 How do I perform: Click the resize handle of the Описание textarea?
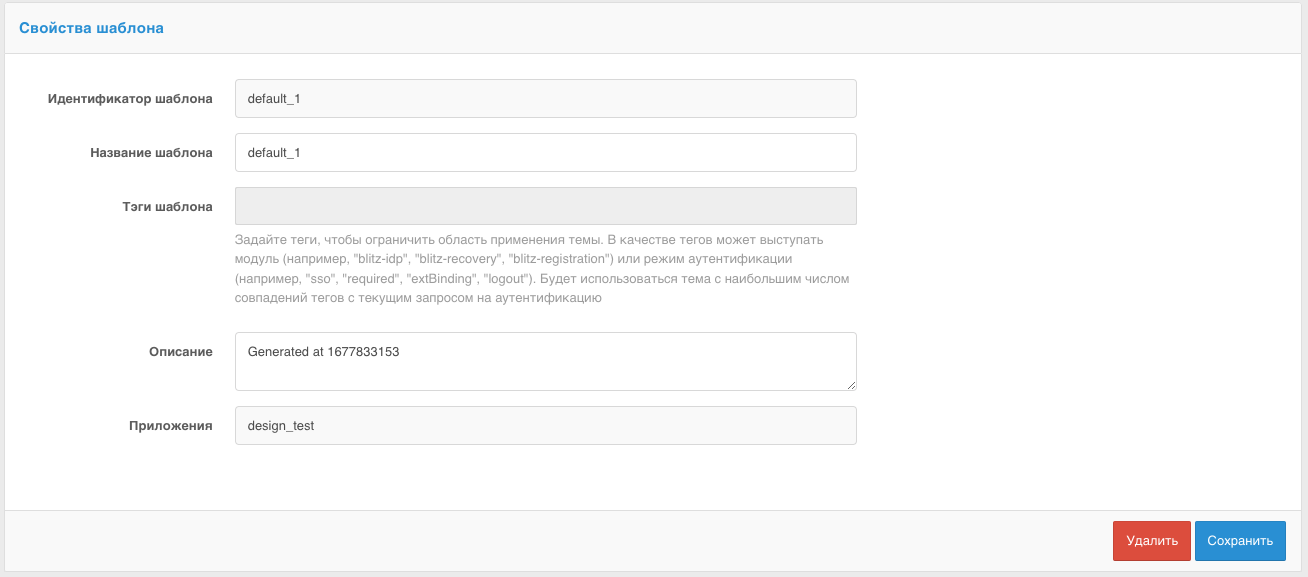pyautogui.click(x=851, y=385)
